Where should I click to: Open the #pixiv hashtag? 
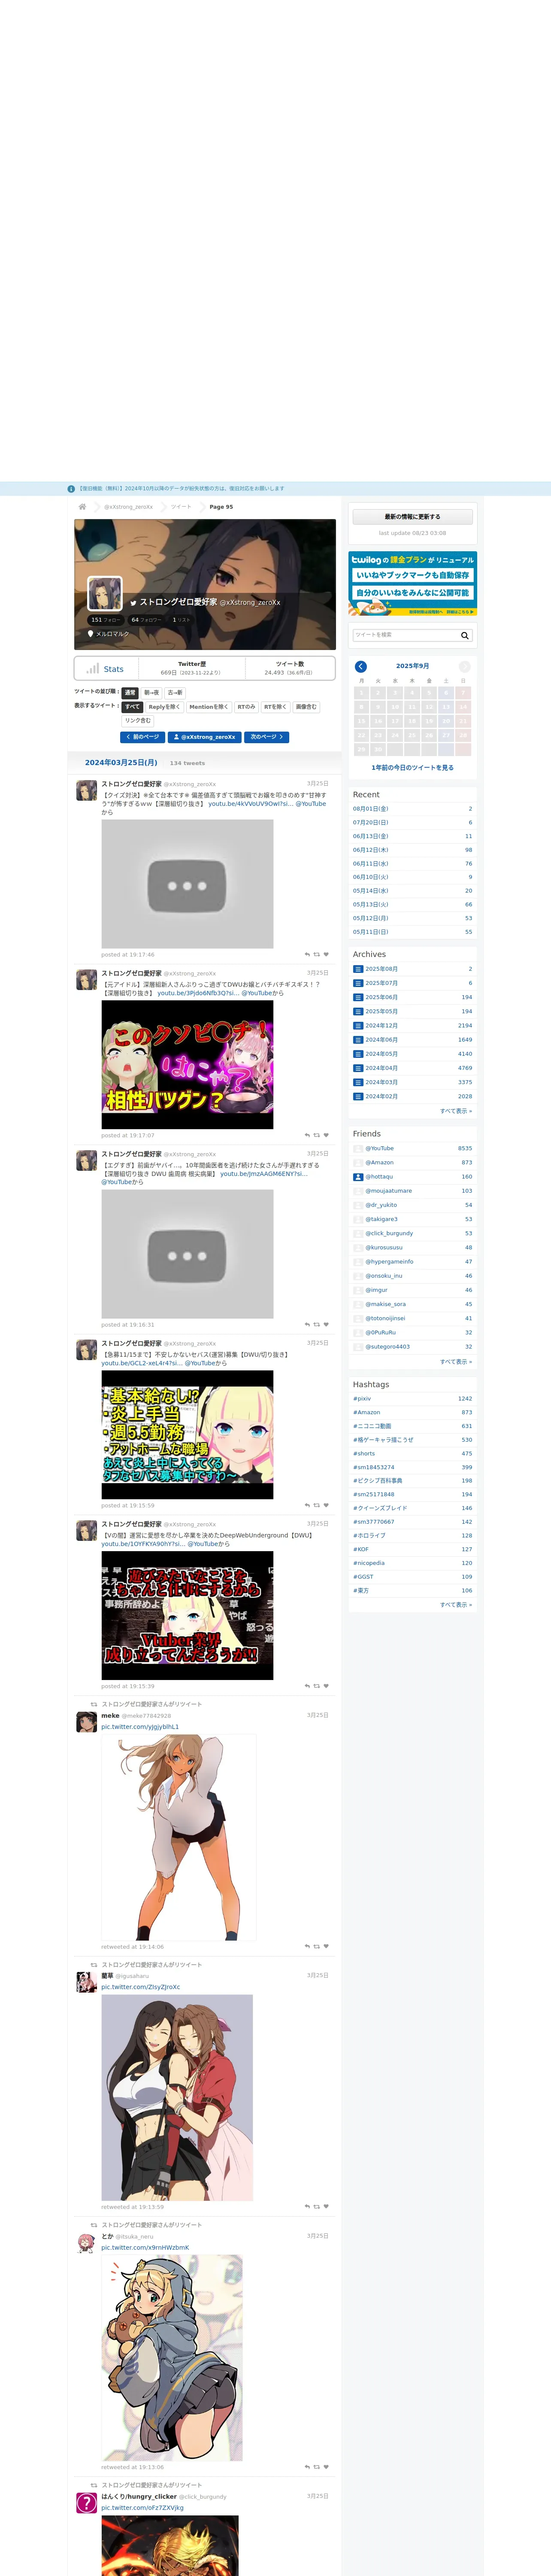click(362, 1399)
